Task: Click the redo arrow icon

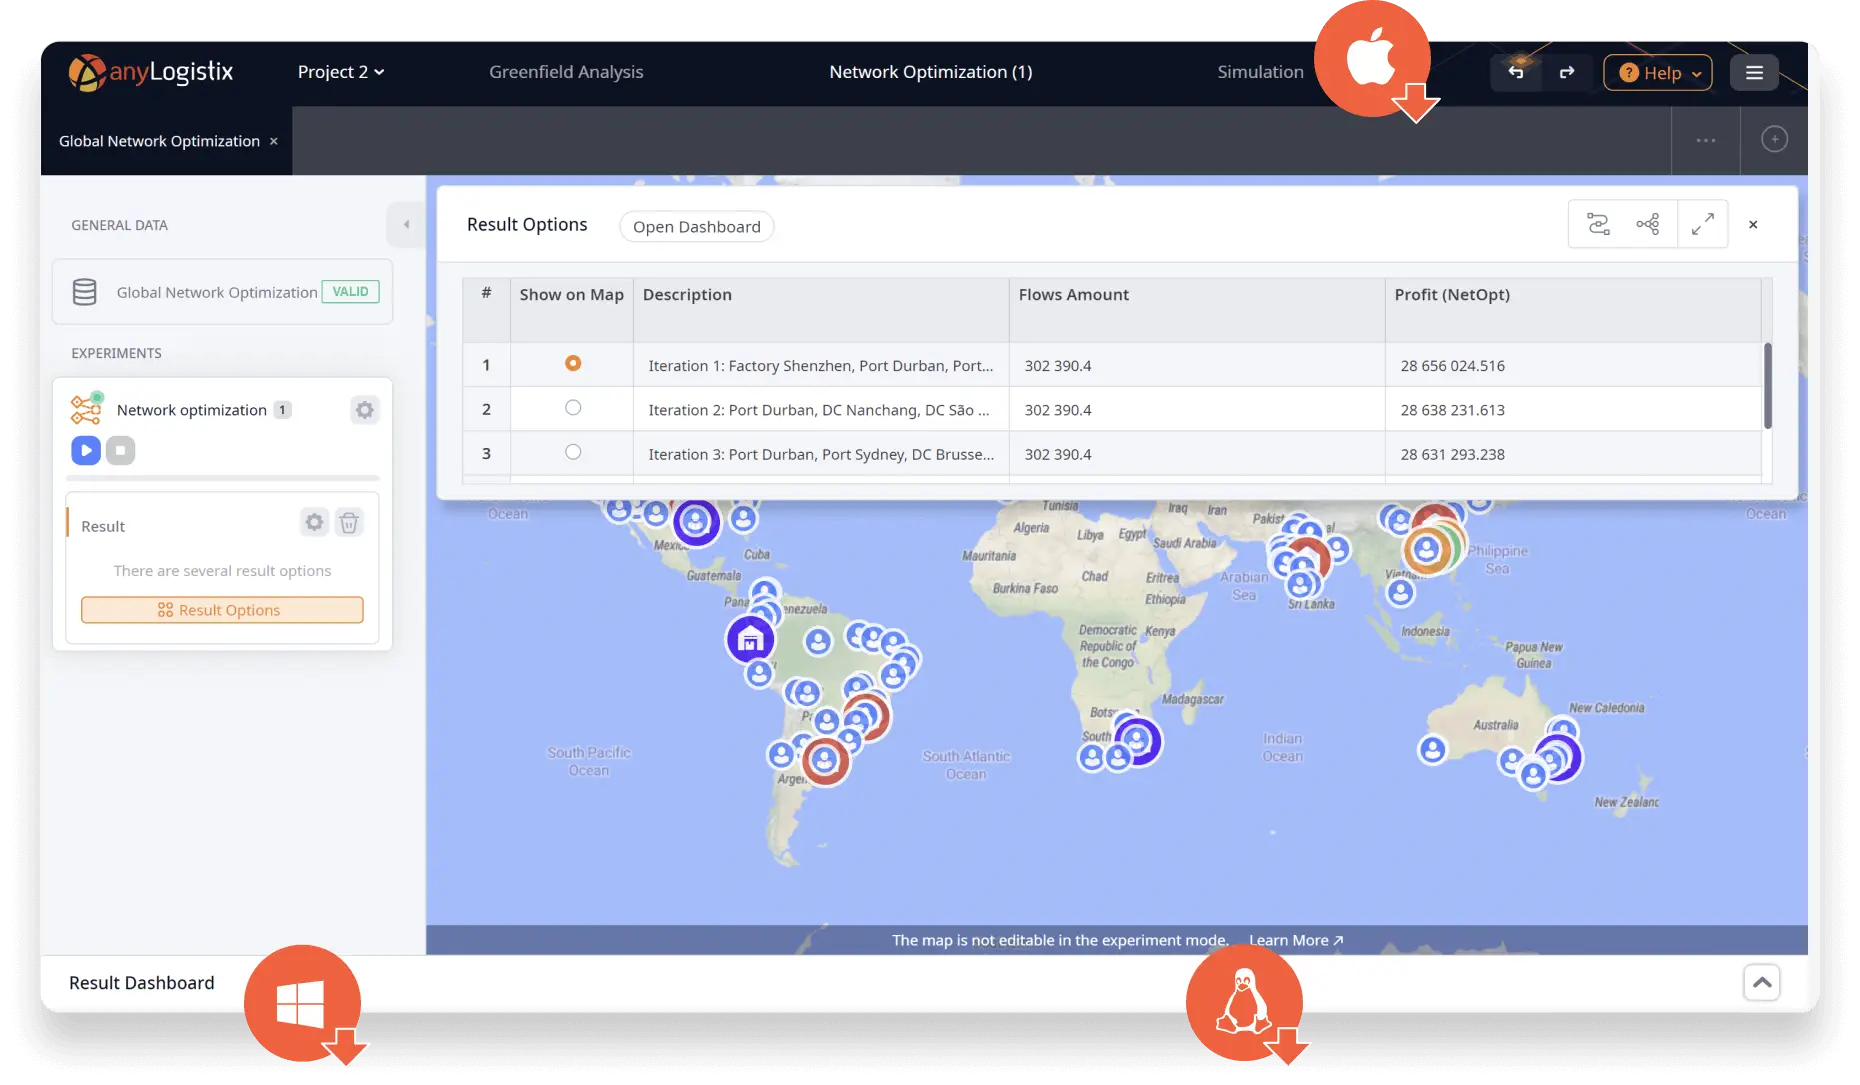Action: click(x=1566, y=72)
